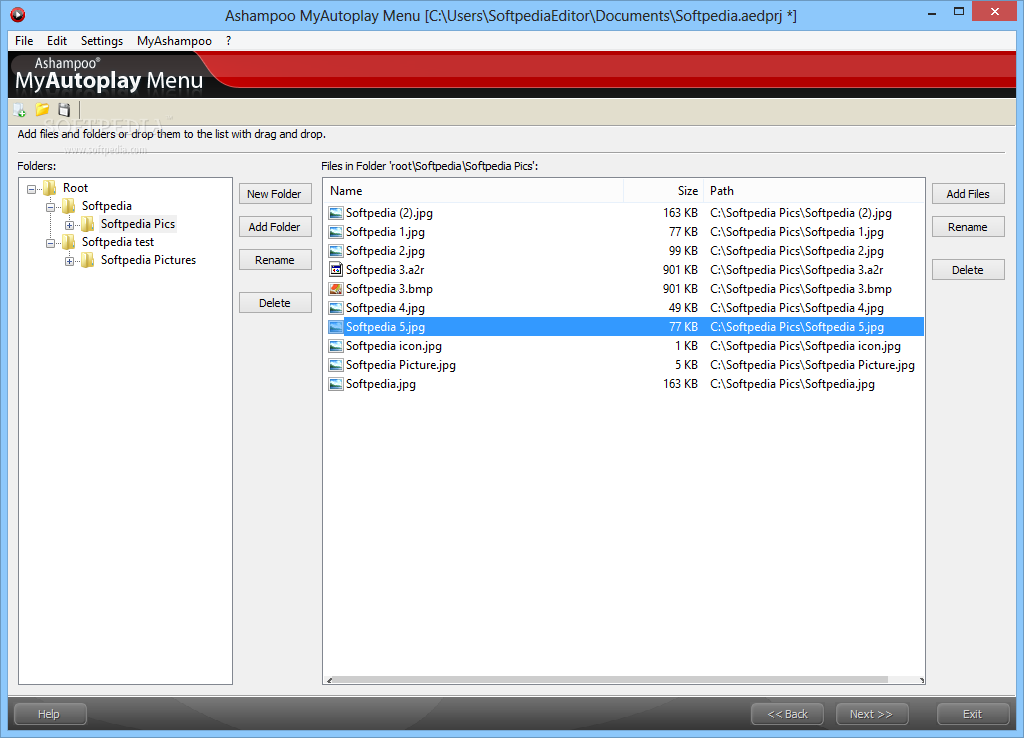Click the Softpedia Pics folder icon
The height and width of the screenshot is (738, 1024).
tap(88, 224)
